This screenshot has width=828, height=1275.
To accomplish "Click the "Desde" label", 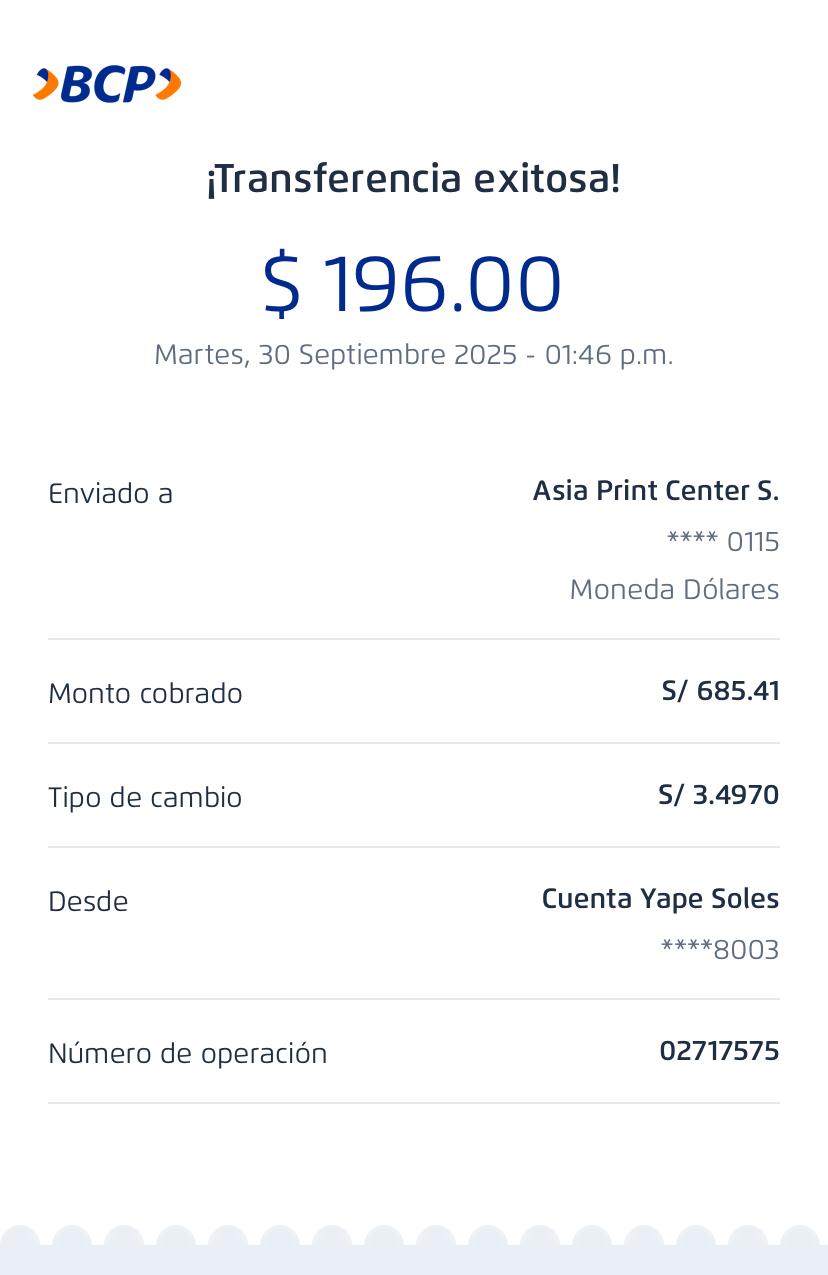I will coord(88,902).
